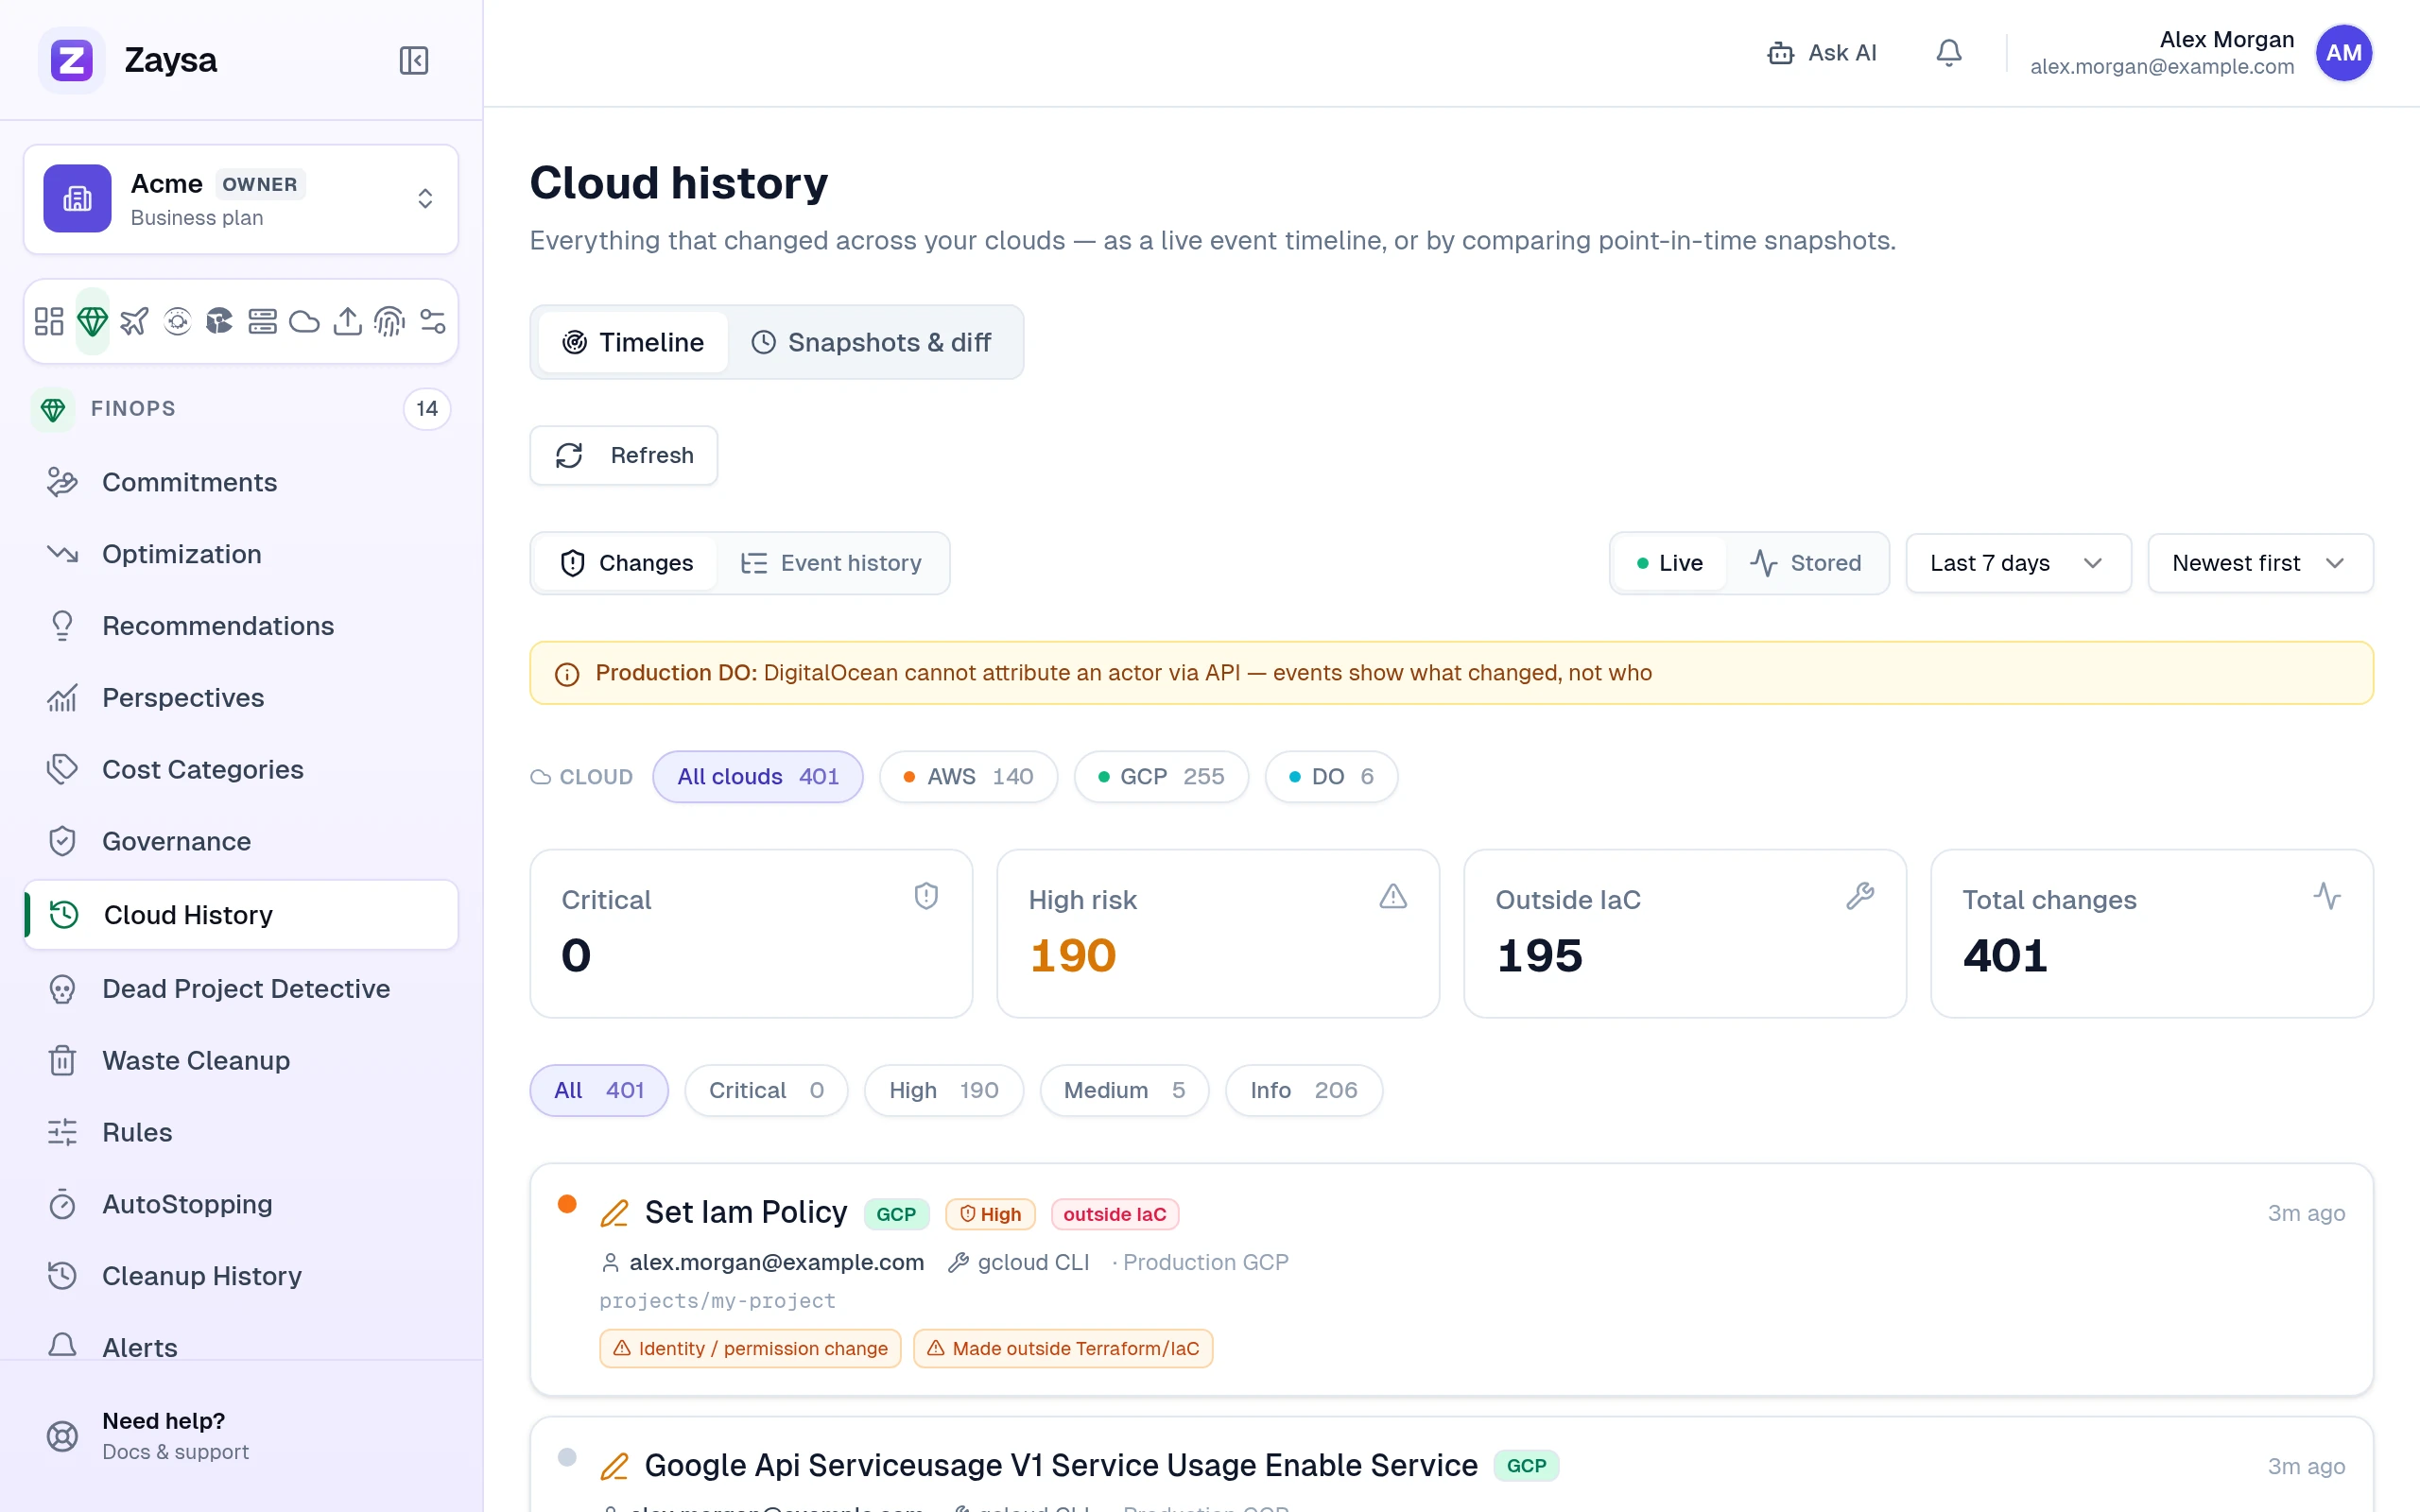Open Waste Cleanup in the sidebar
2420x1512 pixels.
(x=241, y=1061)
